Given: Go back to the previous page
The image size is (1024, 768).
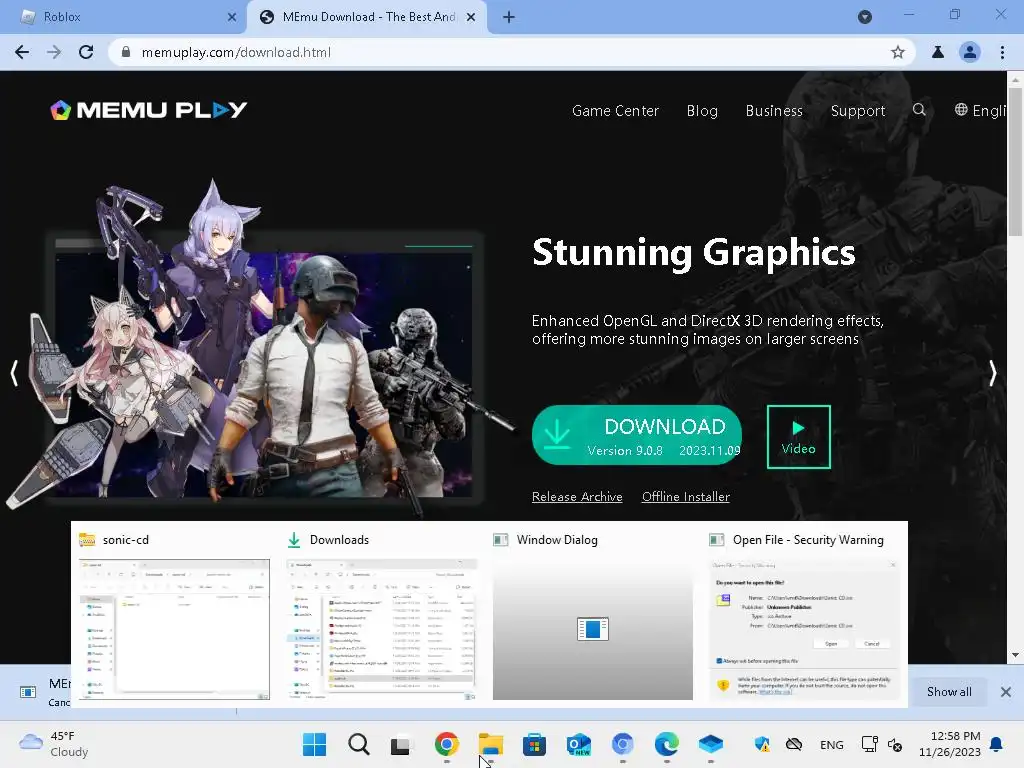Looking at the screenshot, I should (22, 52).
